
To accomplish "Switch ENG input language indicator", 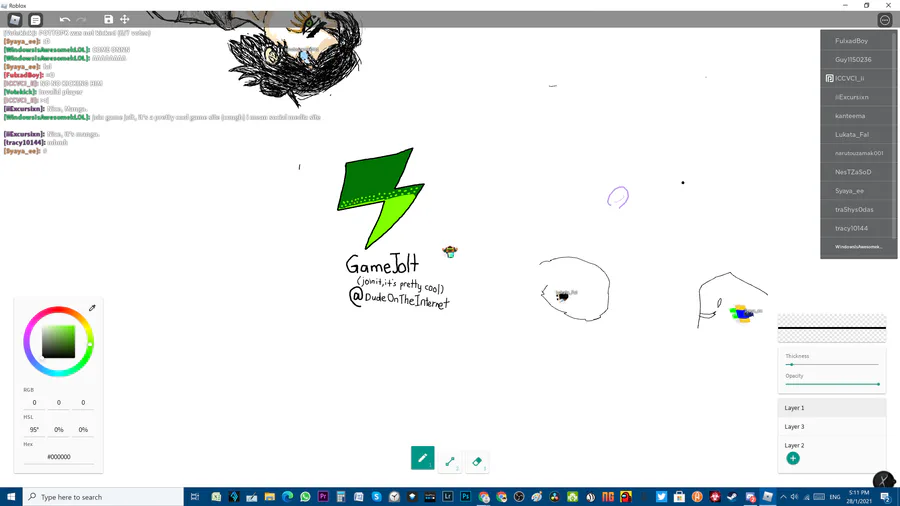I will pyautogui.click(x=835, y=497).
